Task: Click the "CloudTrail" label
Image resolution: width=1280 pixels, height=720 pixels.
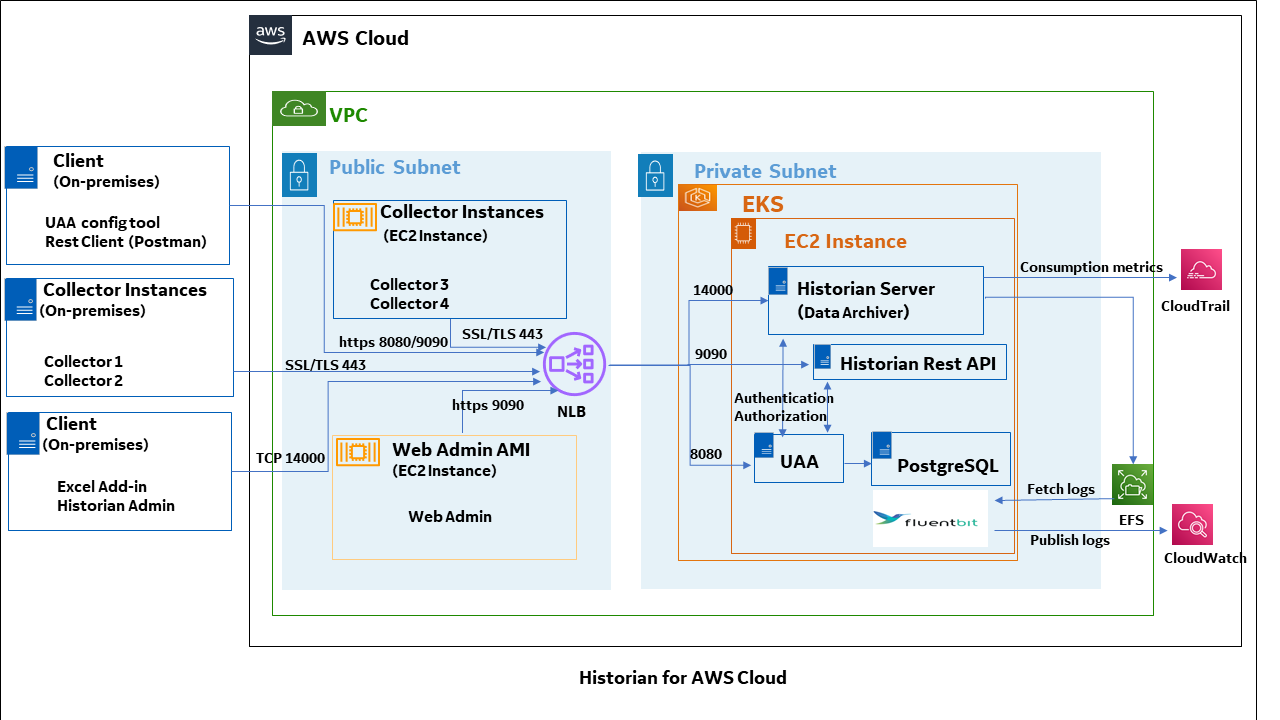Action: point(1195,306)
